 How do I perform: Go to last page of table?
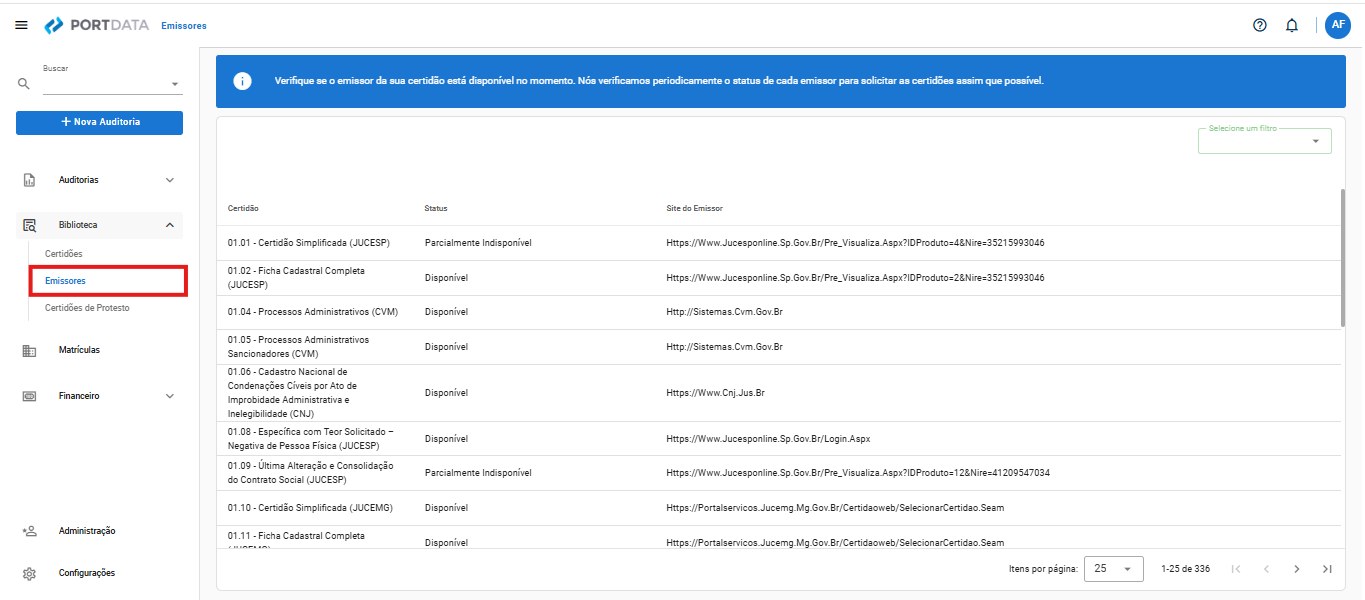1327,569
